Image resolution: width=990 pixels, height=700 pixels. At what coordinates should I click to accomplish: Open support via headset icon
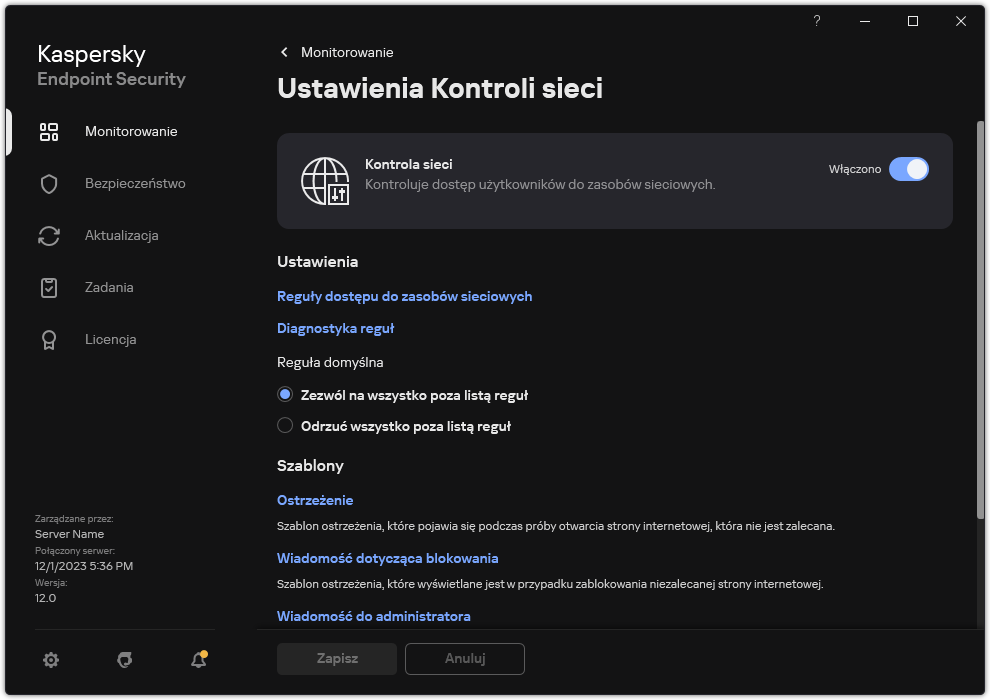point(124,660)
